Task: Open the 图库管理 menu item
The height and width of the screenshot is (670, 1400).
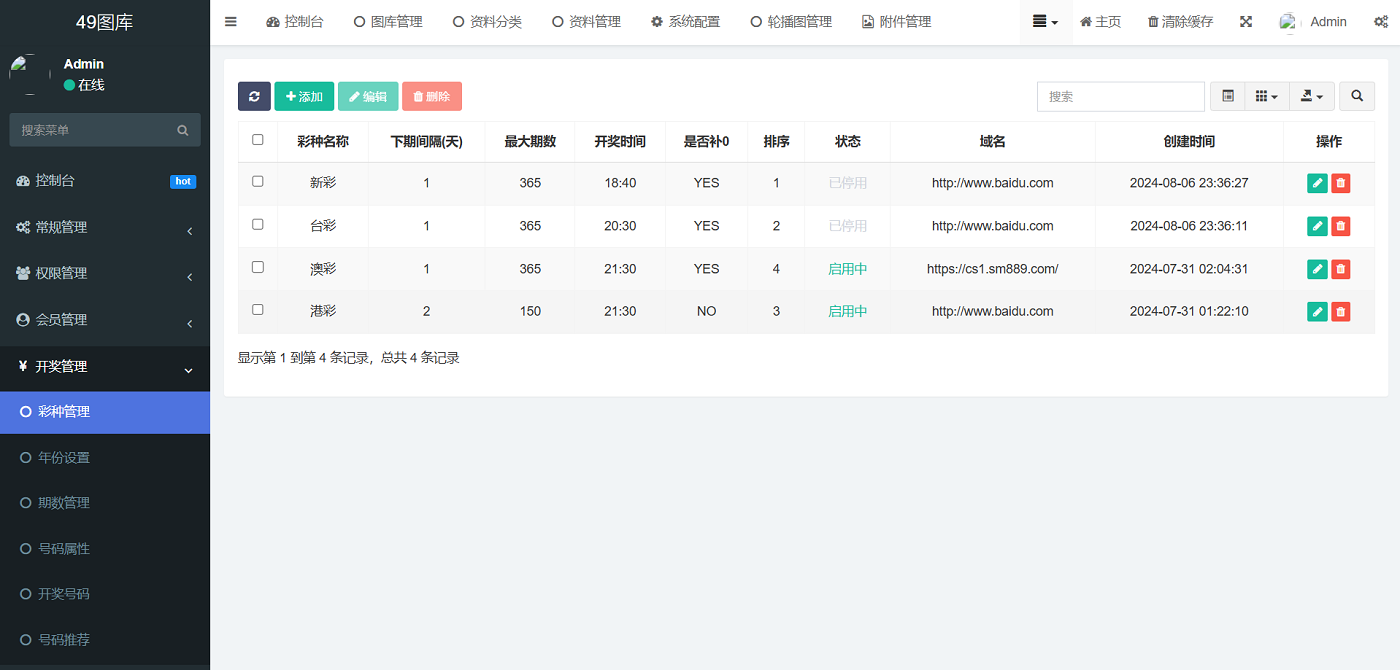Action: point(388,21)
